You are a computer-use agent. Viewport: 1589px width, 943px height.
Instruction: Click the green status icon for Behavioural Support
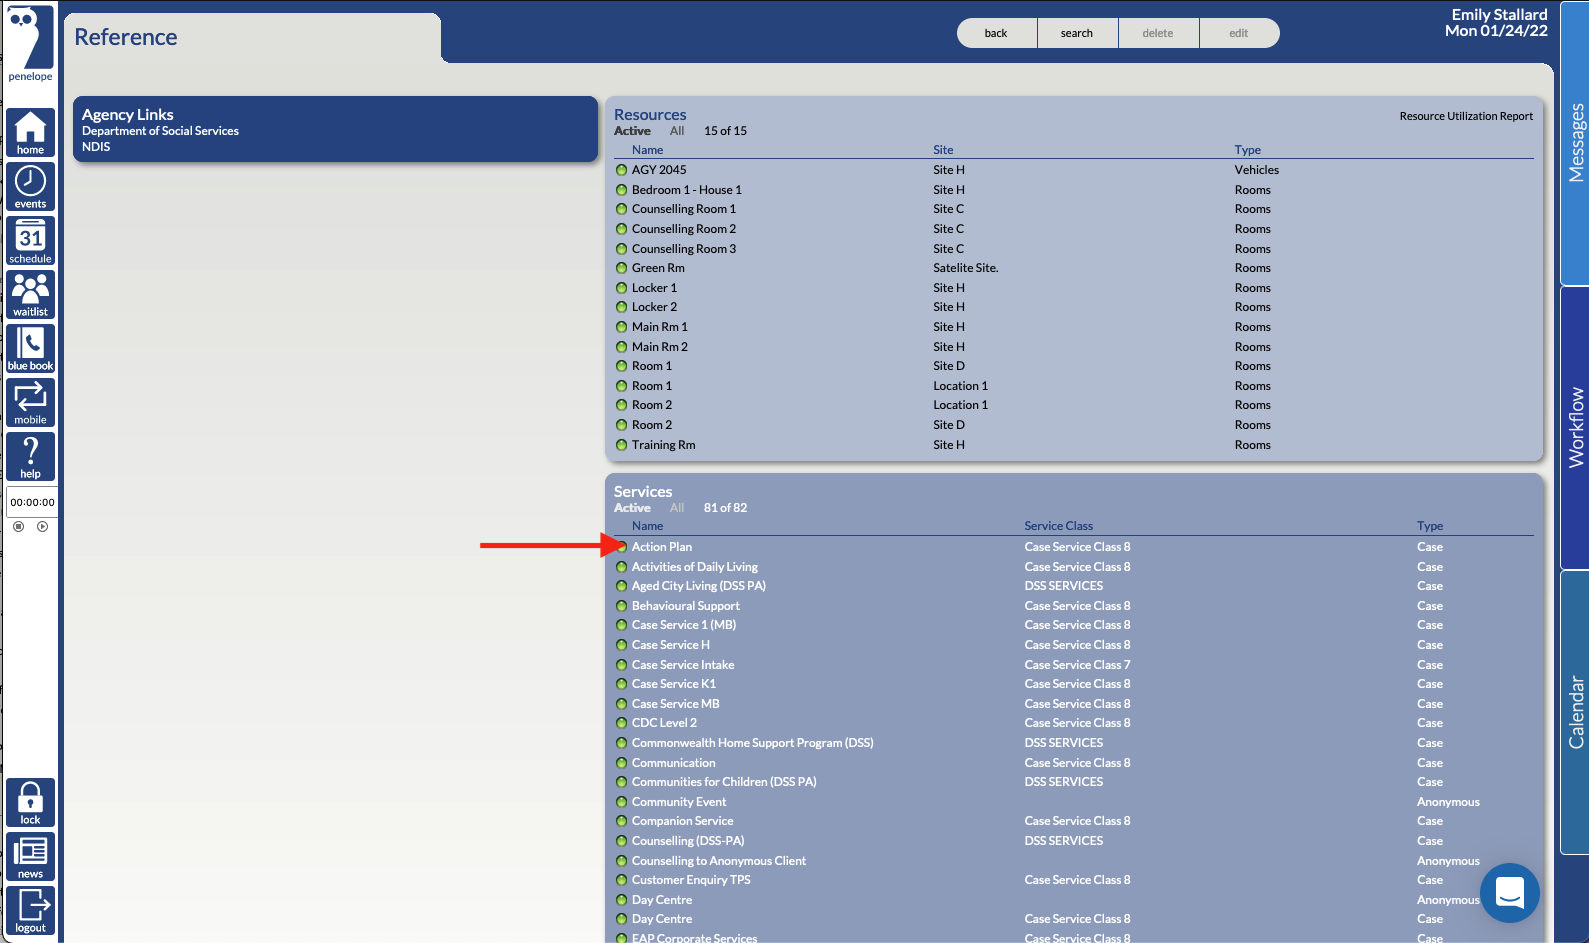621,606
